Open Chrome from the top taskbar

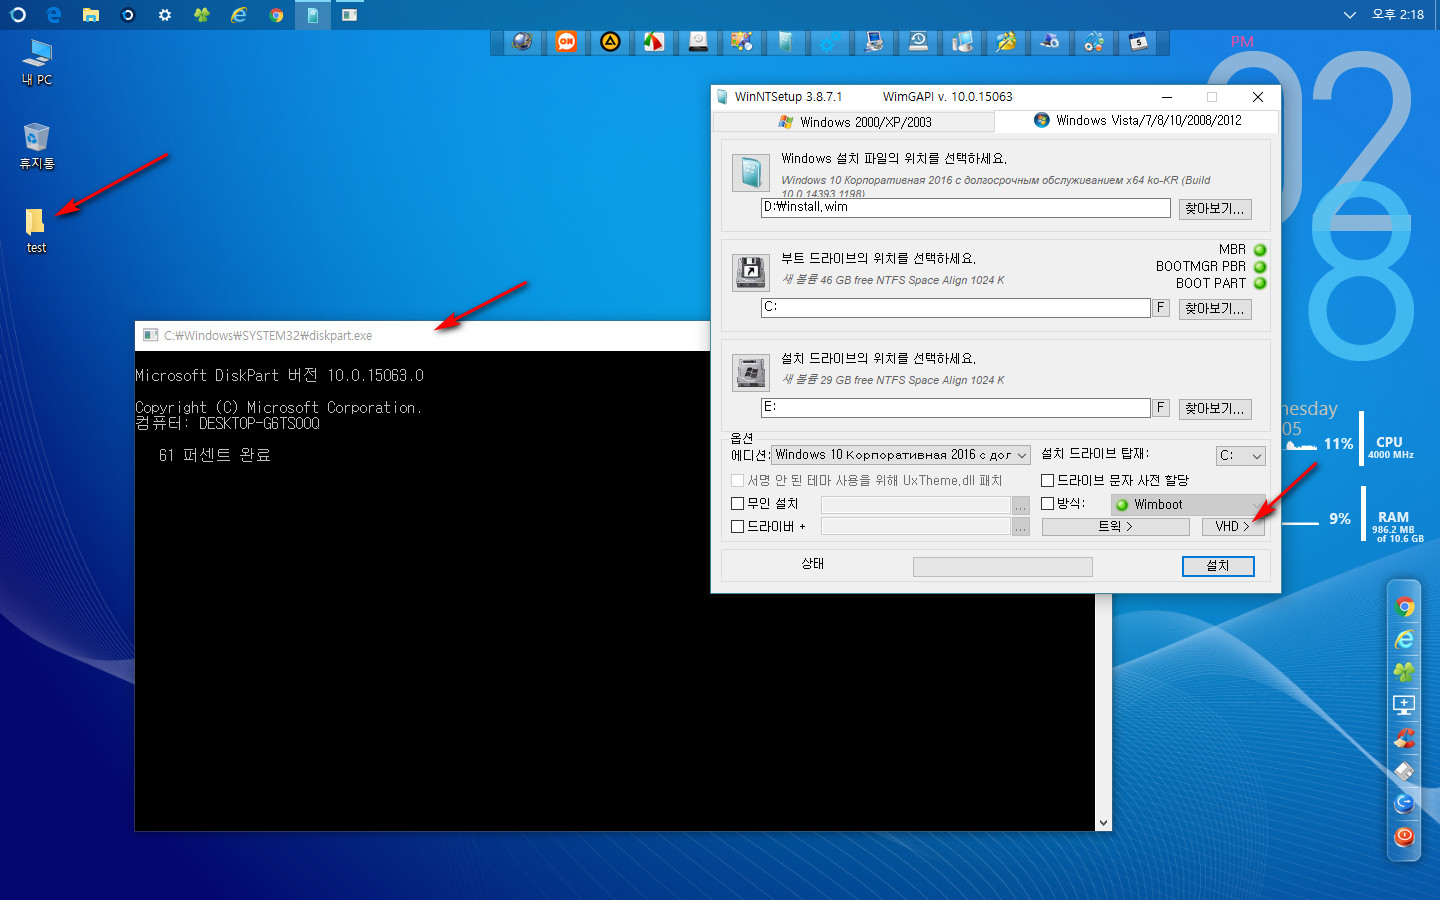point(276,15)
